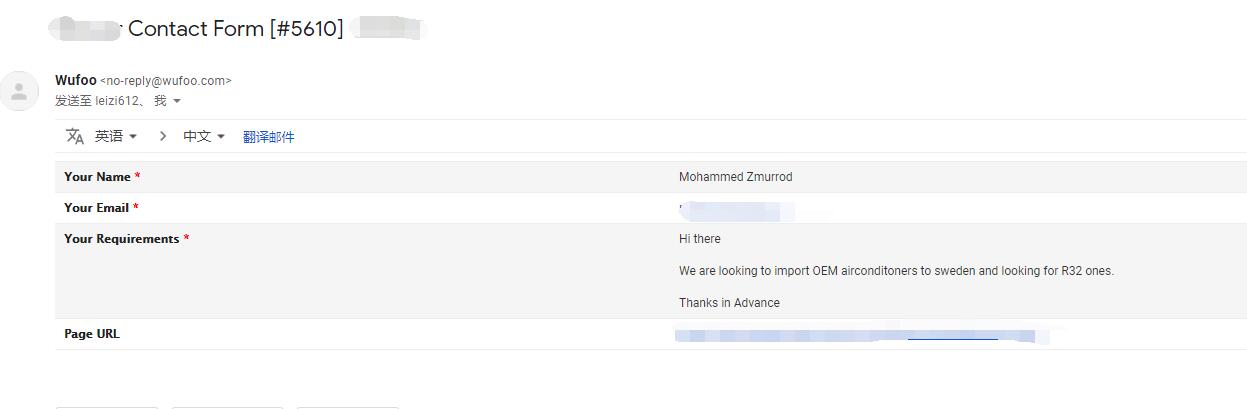
Task: Click the Wufoo sender name
Action: point(76,80)
